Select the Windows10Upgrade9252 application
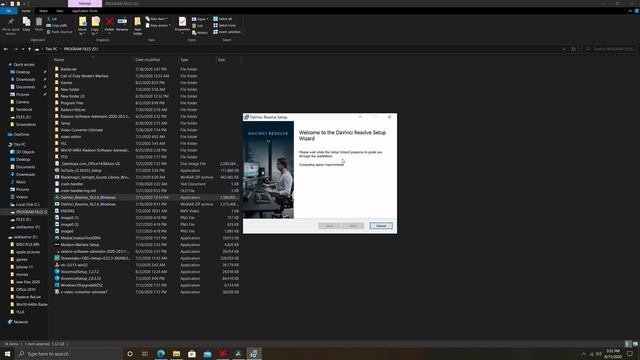 point(81,285)
